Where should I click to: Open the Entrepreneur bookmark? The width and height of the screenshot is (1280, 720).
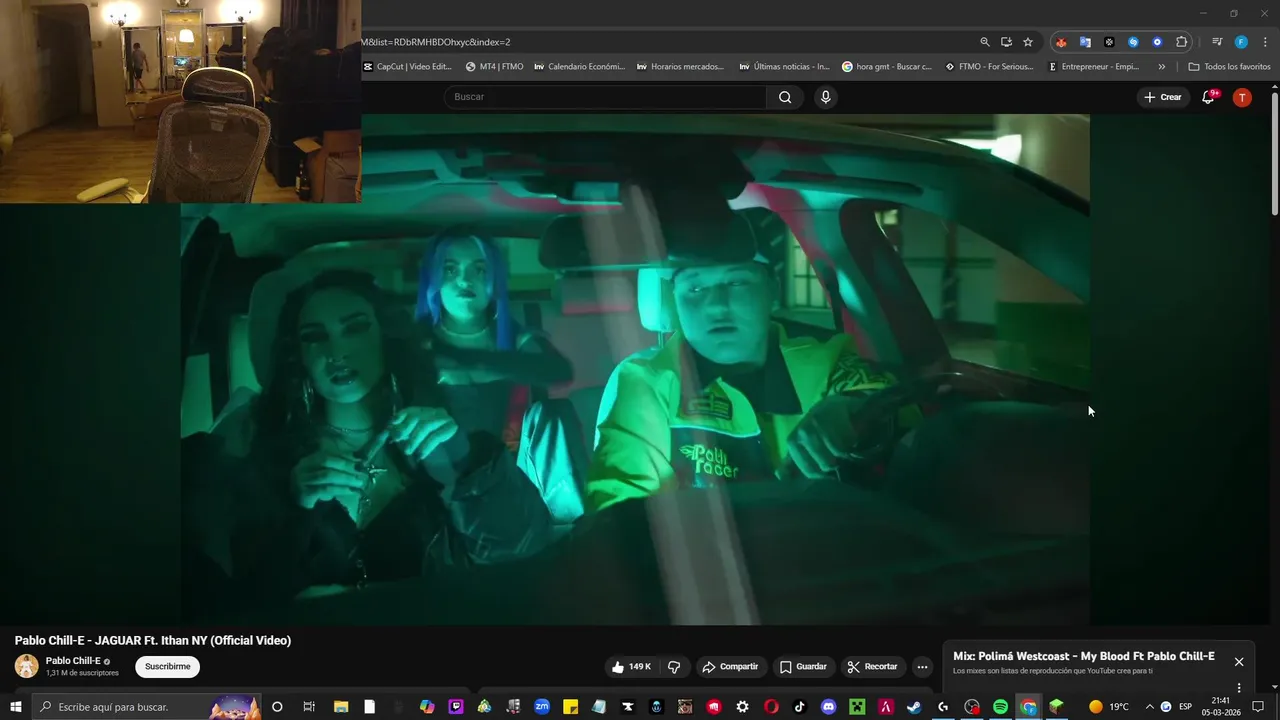[1093, 67]
